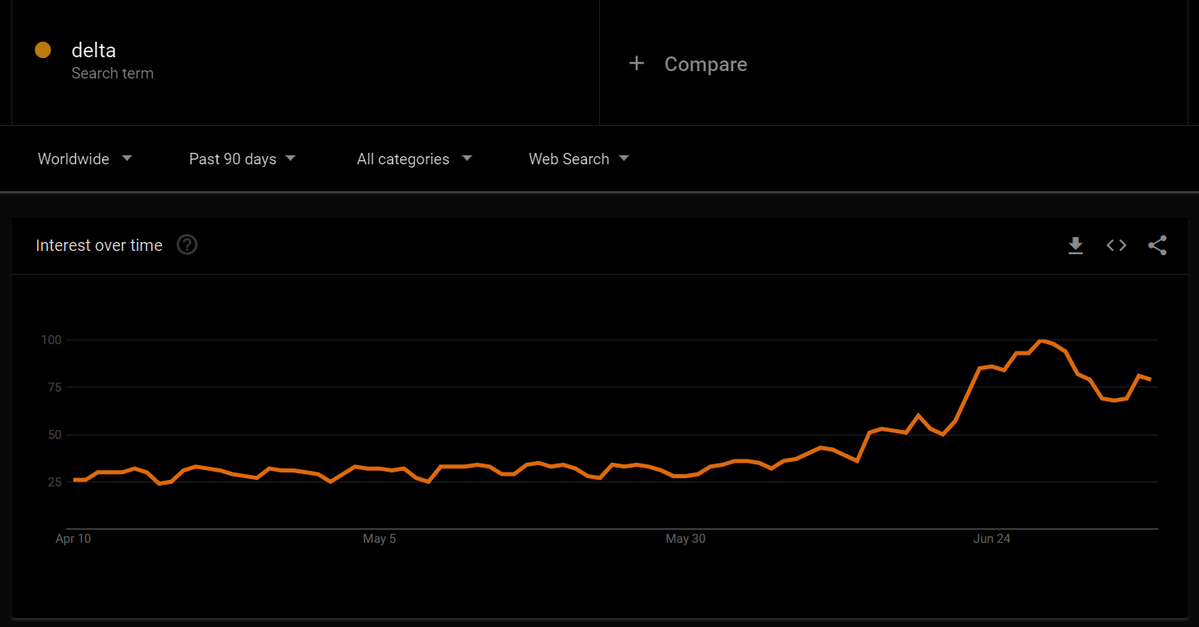Expand the All categories dropdown
Image resolution: width=1199 pixels, height=627 pixels.
tap(414, 159)
